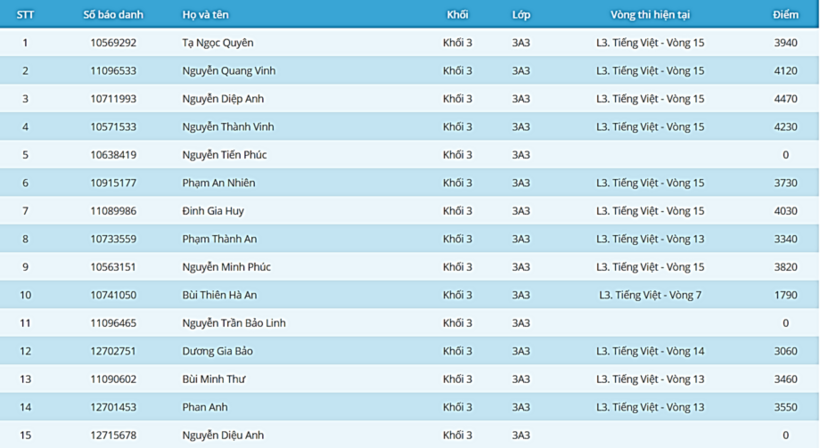The width and height of the screenshot is (820, 448).
Task: Click the name Nguyễn Trần Bảo Linh
Action: [x=234, y=323]
